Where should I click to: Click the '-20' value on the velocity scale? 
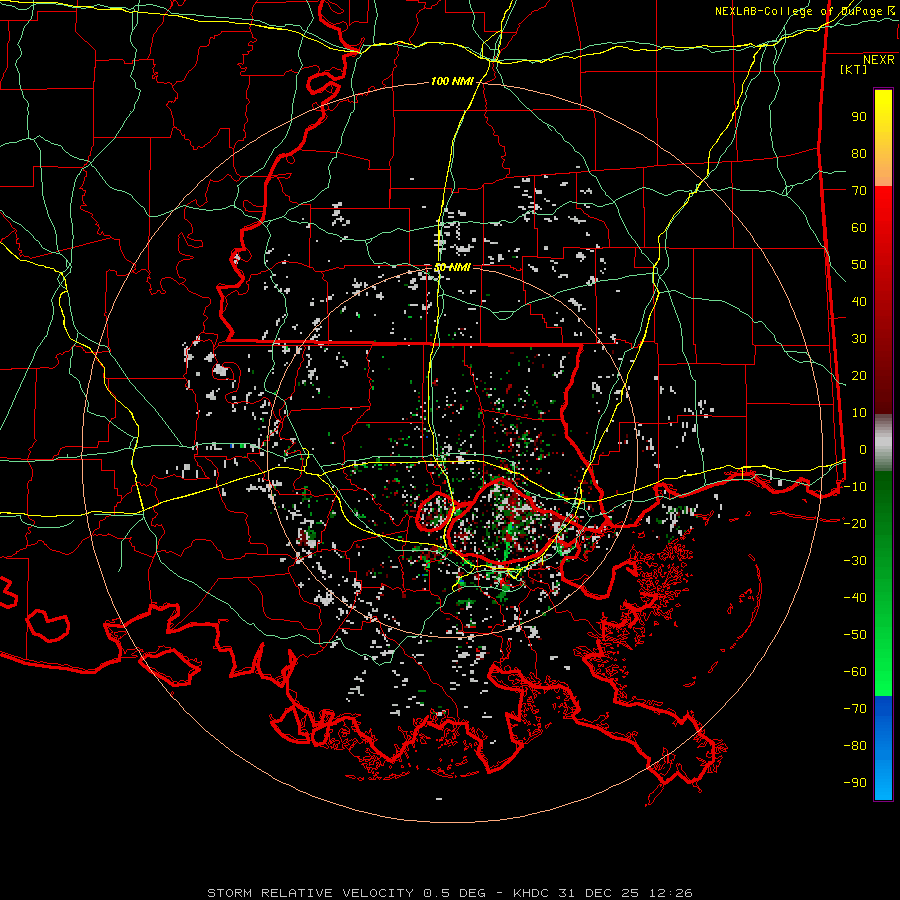(855, 524)
